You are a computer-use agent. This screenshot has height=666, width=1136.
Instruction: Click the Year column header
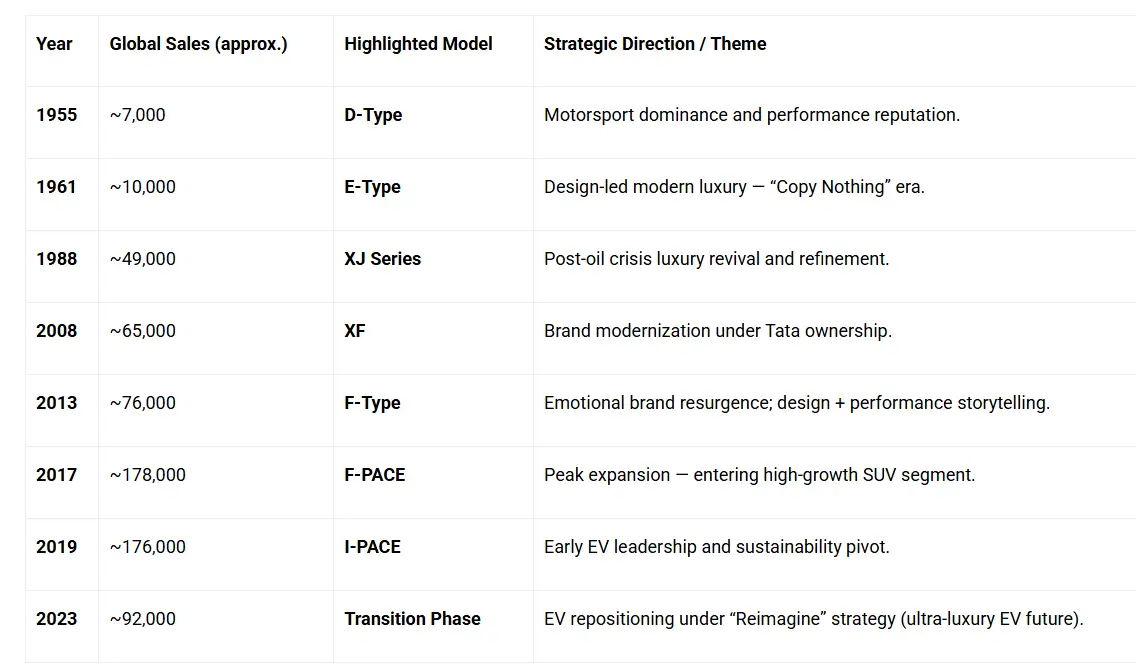click(54, 44)
